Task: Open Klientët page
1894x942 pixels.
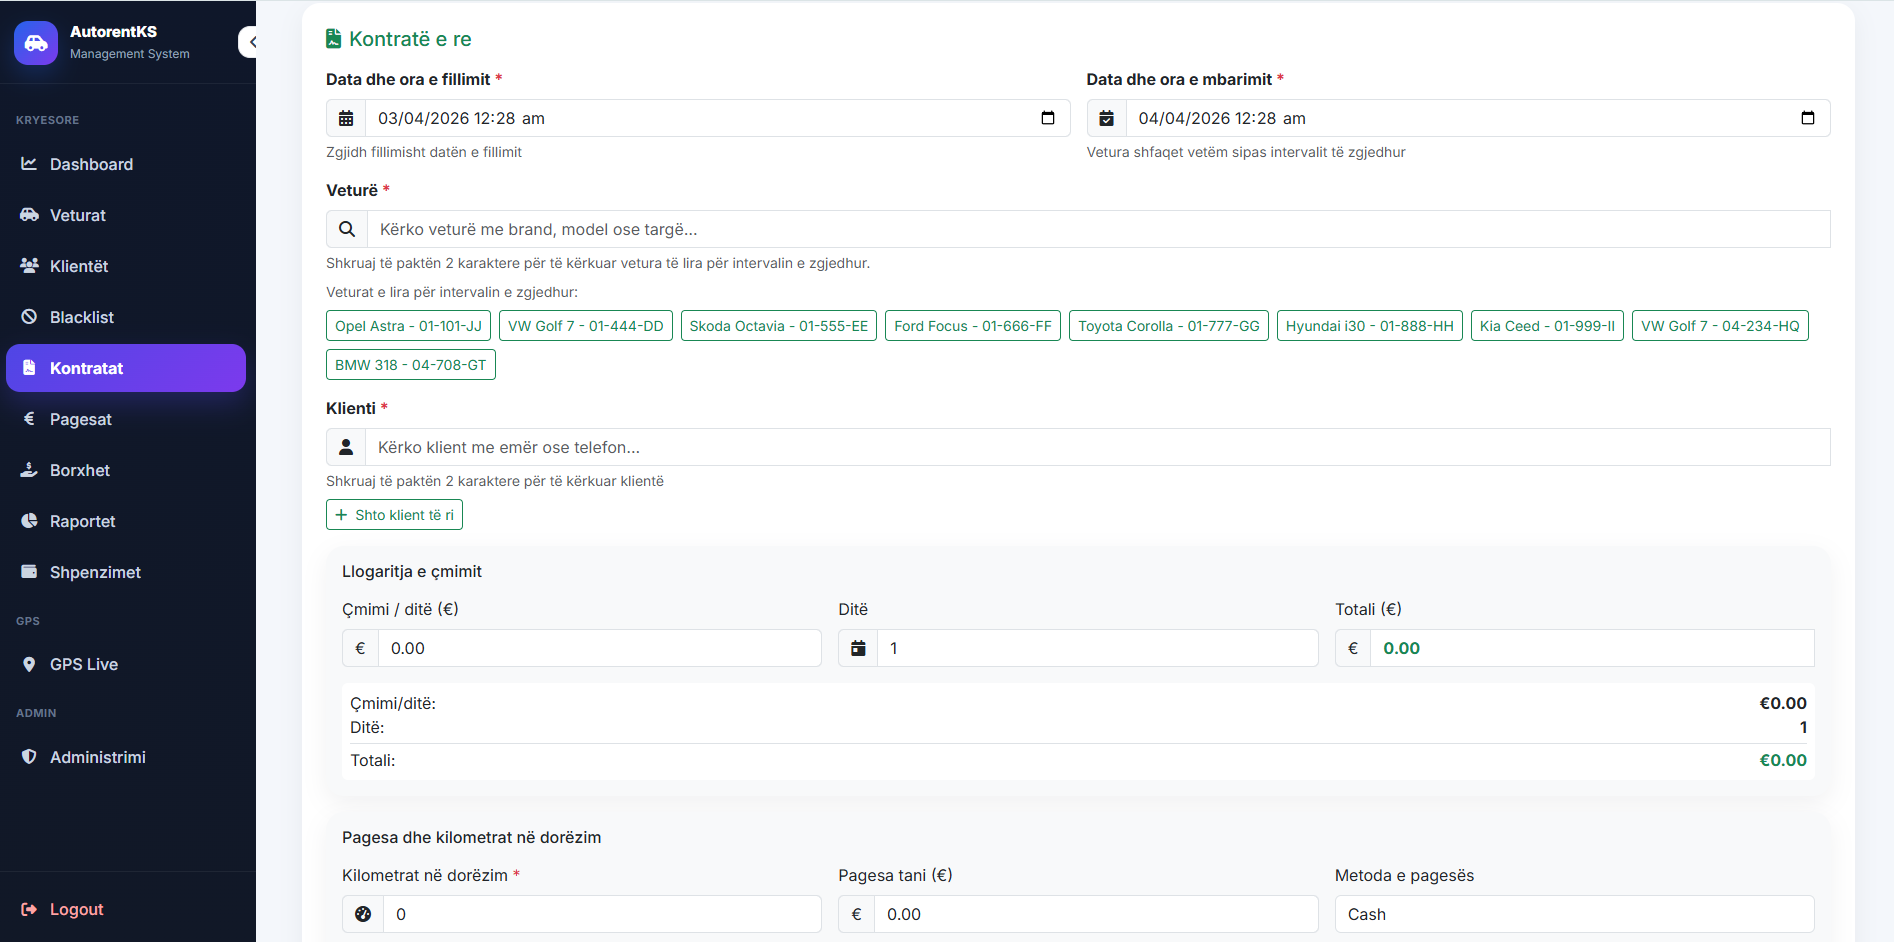Action: pyautogui.click(x=126, y=266)
